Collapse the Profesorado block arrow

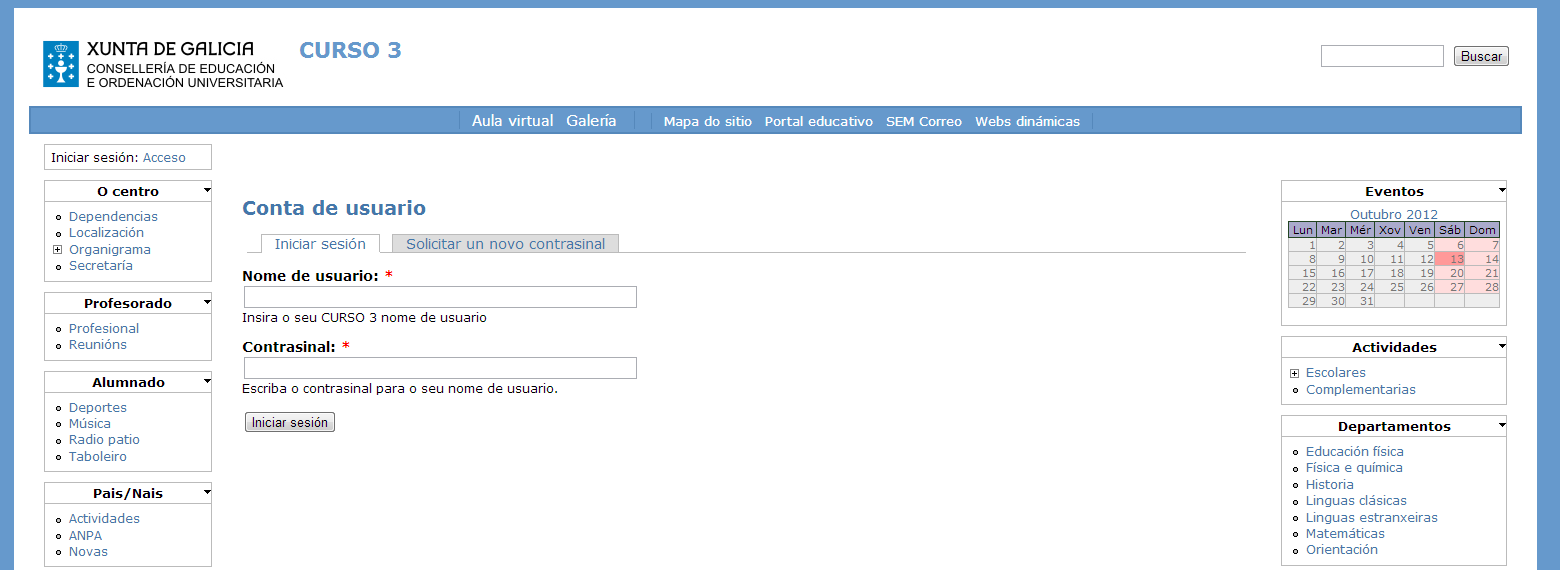[x=206, y=301]
